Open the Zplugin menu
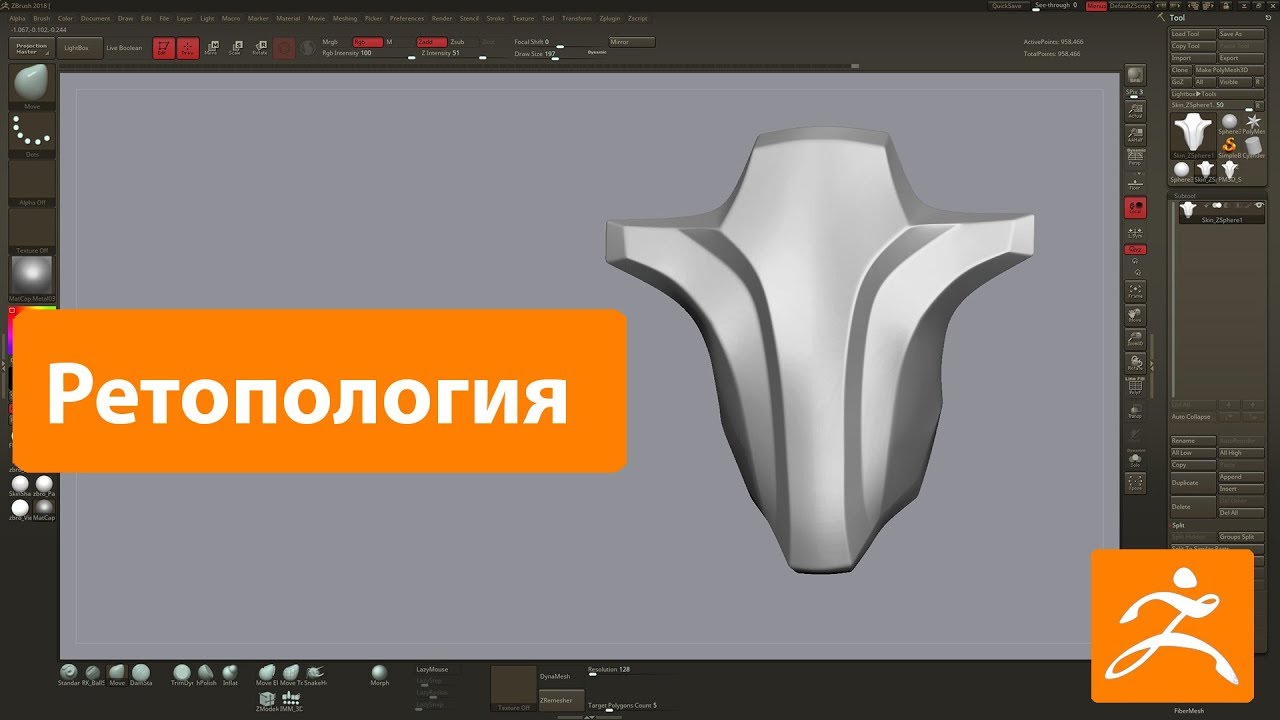This screenshot has height=720, width=1280. [x=610, y=18]
